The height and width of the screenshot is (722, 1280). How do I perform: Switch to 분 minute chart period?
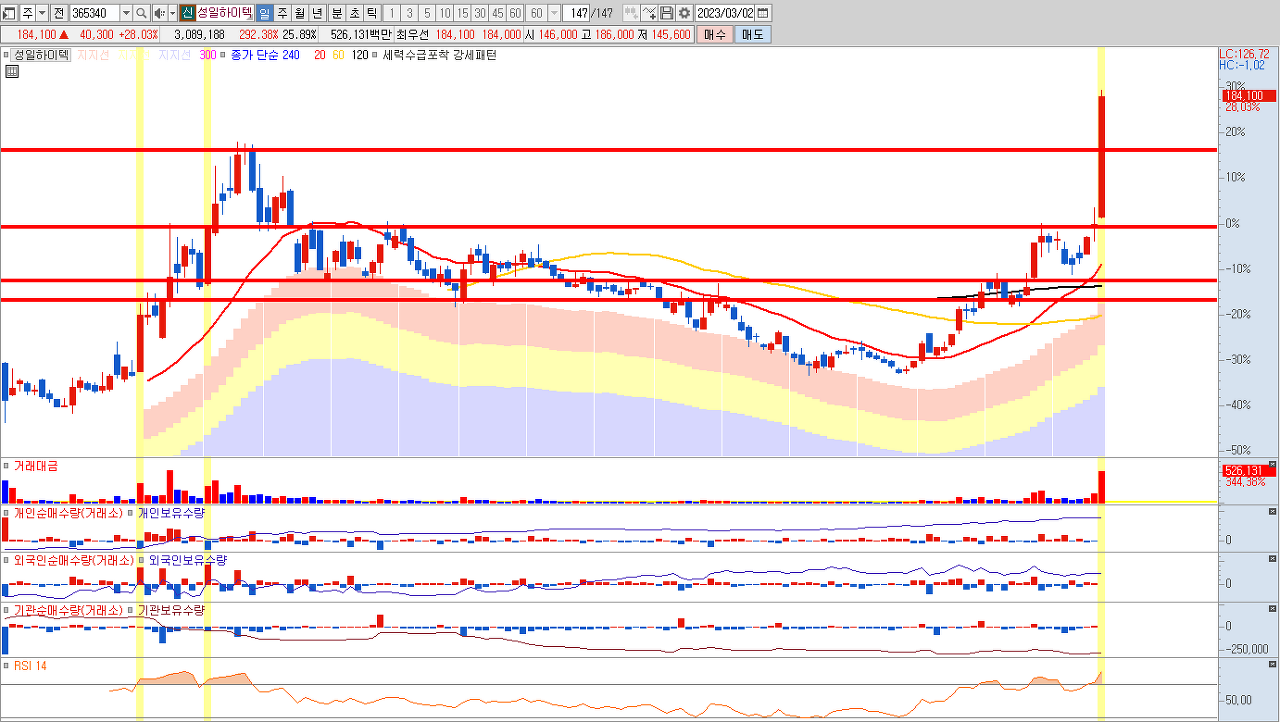337,13
